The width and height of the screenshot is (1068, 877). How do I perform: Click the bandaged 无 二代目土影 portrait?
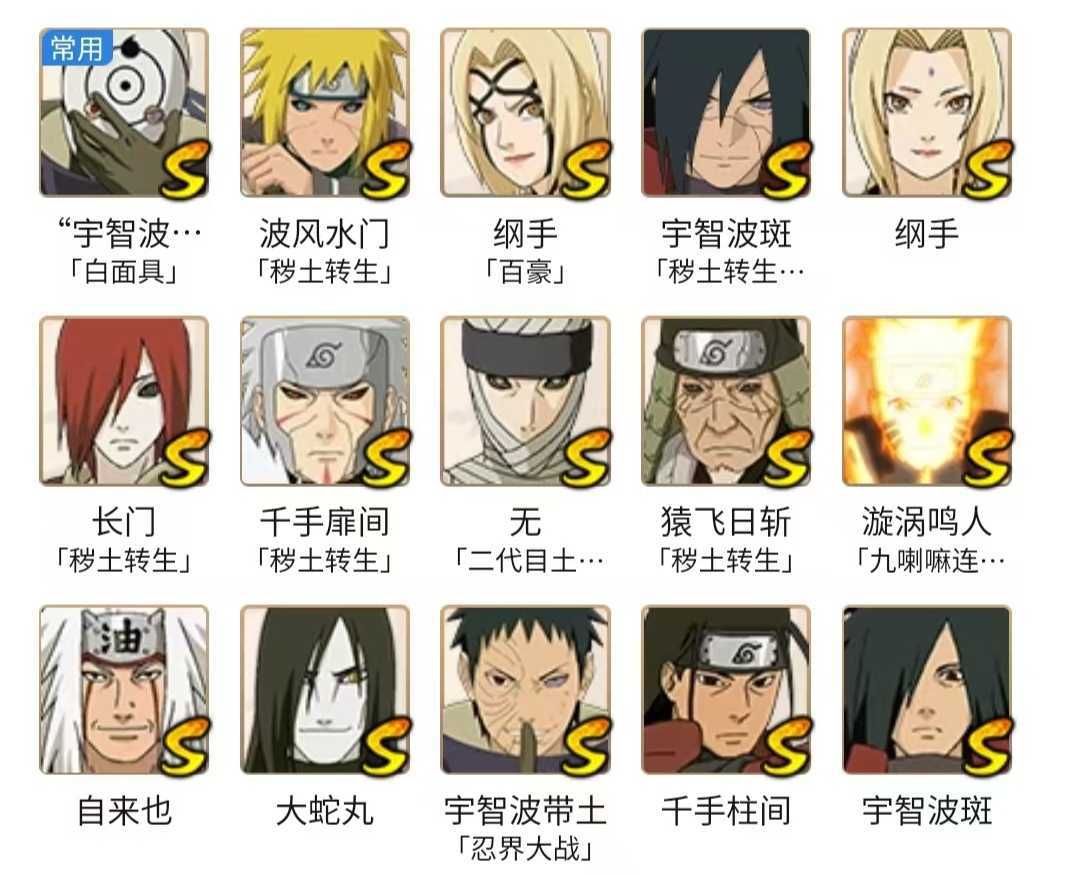525,401
